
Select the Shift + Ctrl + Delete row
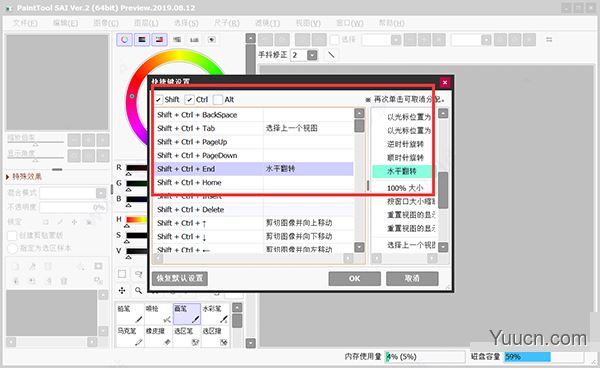pyautogui.click(x=254, y=210)
